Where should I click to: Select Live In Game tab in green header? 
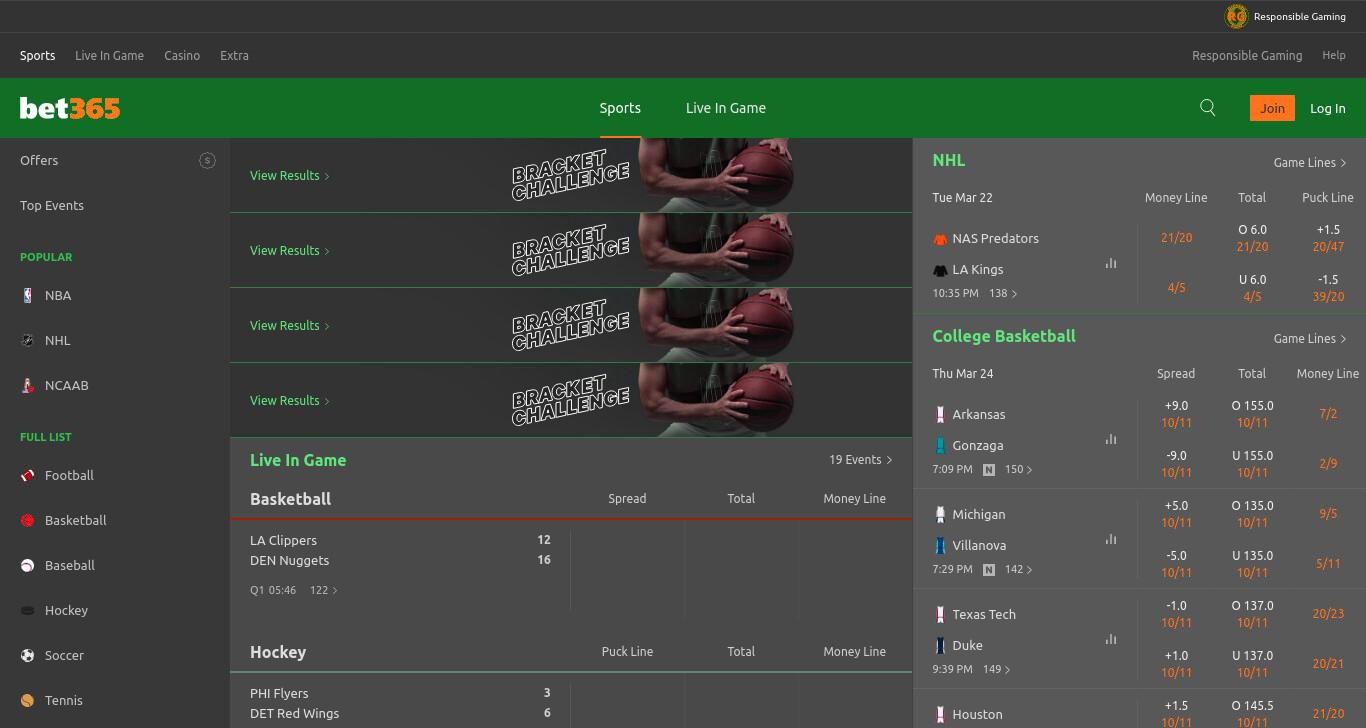point(726,108)
